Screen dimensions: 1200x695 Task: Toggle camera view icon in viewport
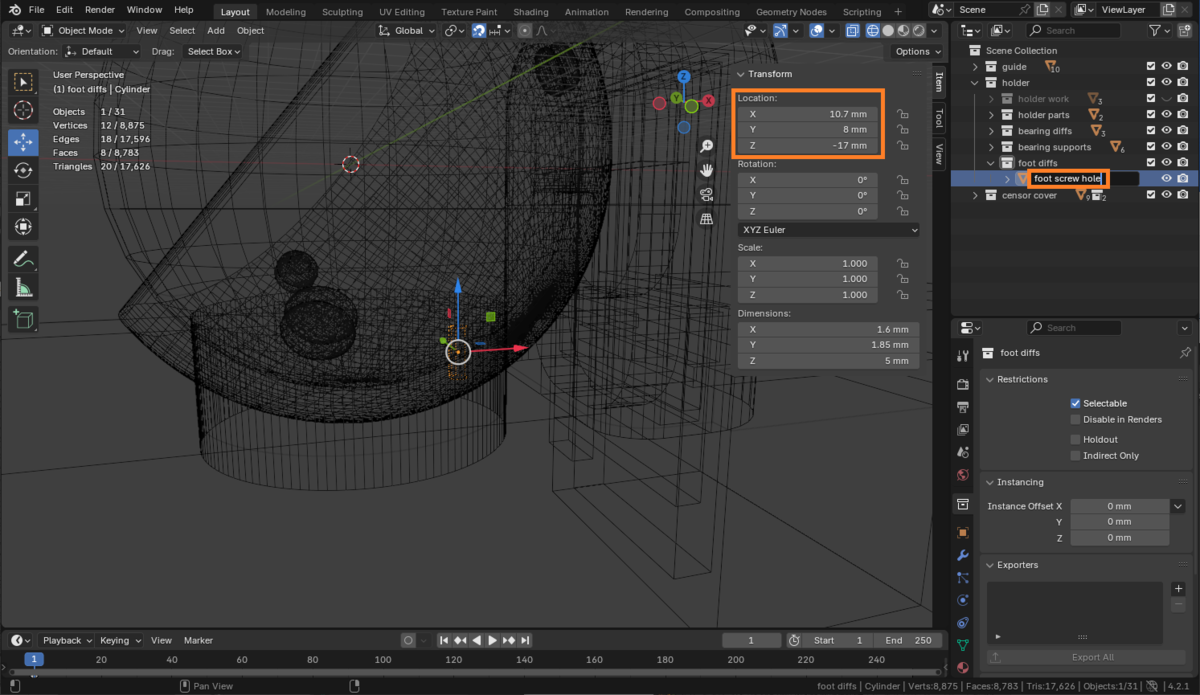(706, 194)
